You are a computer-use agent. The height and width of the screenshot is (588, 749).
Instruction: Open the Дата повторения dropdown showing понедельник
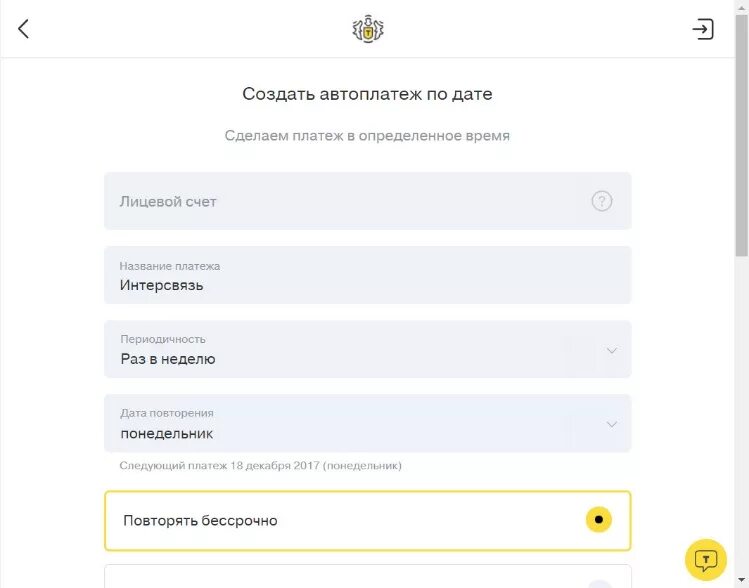(x=340, y=424)
